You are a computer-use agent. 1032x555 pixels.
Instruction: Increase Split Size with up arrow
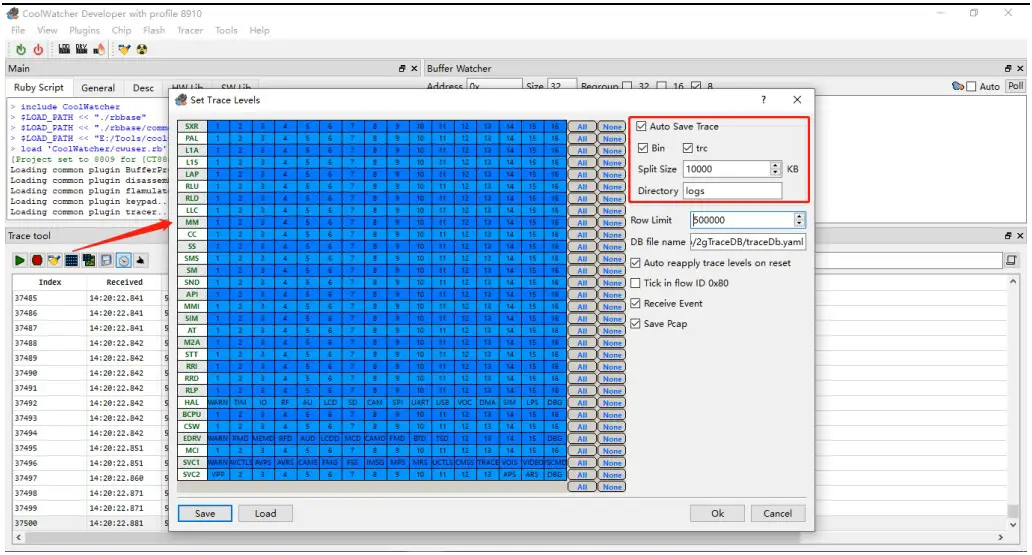pos(775,166)
